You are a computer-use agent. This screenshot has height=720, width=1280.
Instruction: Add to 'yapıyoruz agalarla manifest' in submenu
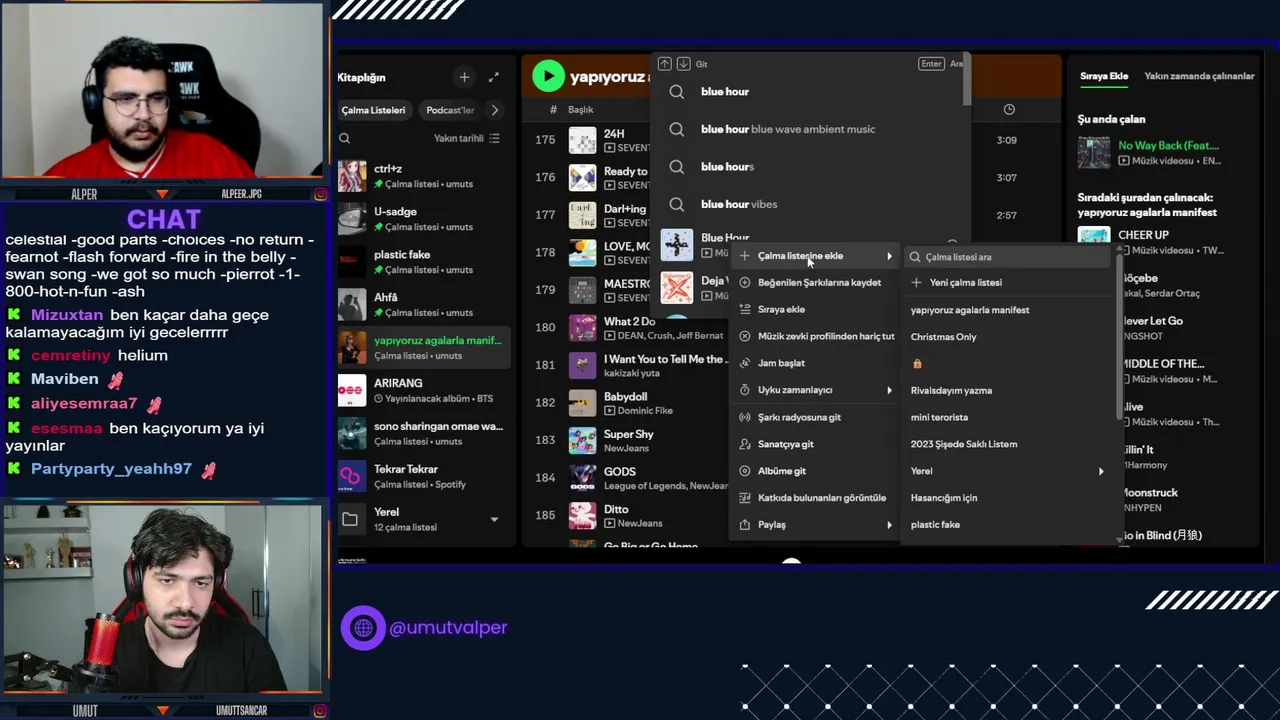coord(1008,310)
